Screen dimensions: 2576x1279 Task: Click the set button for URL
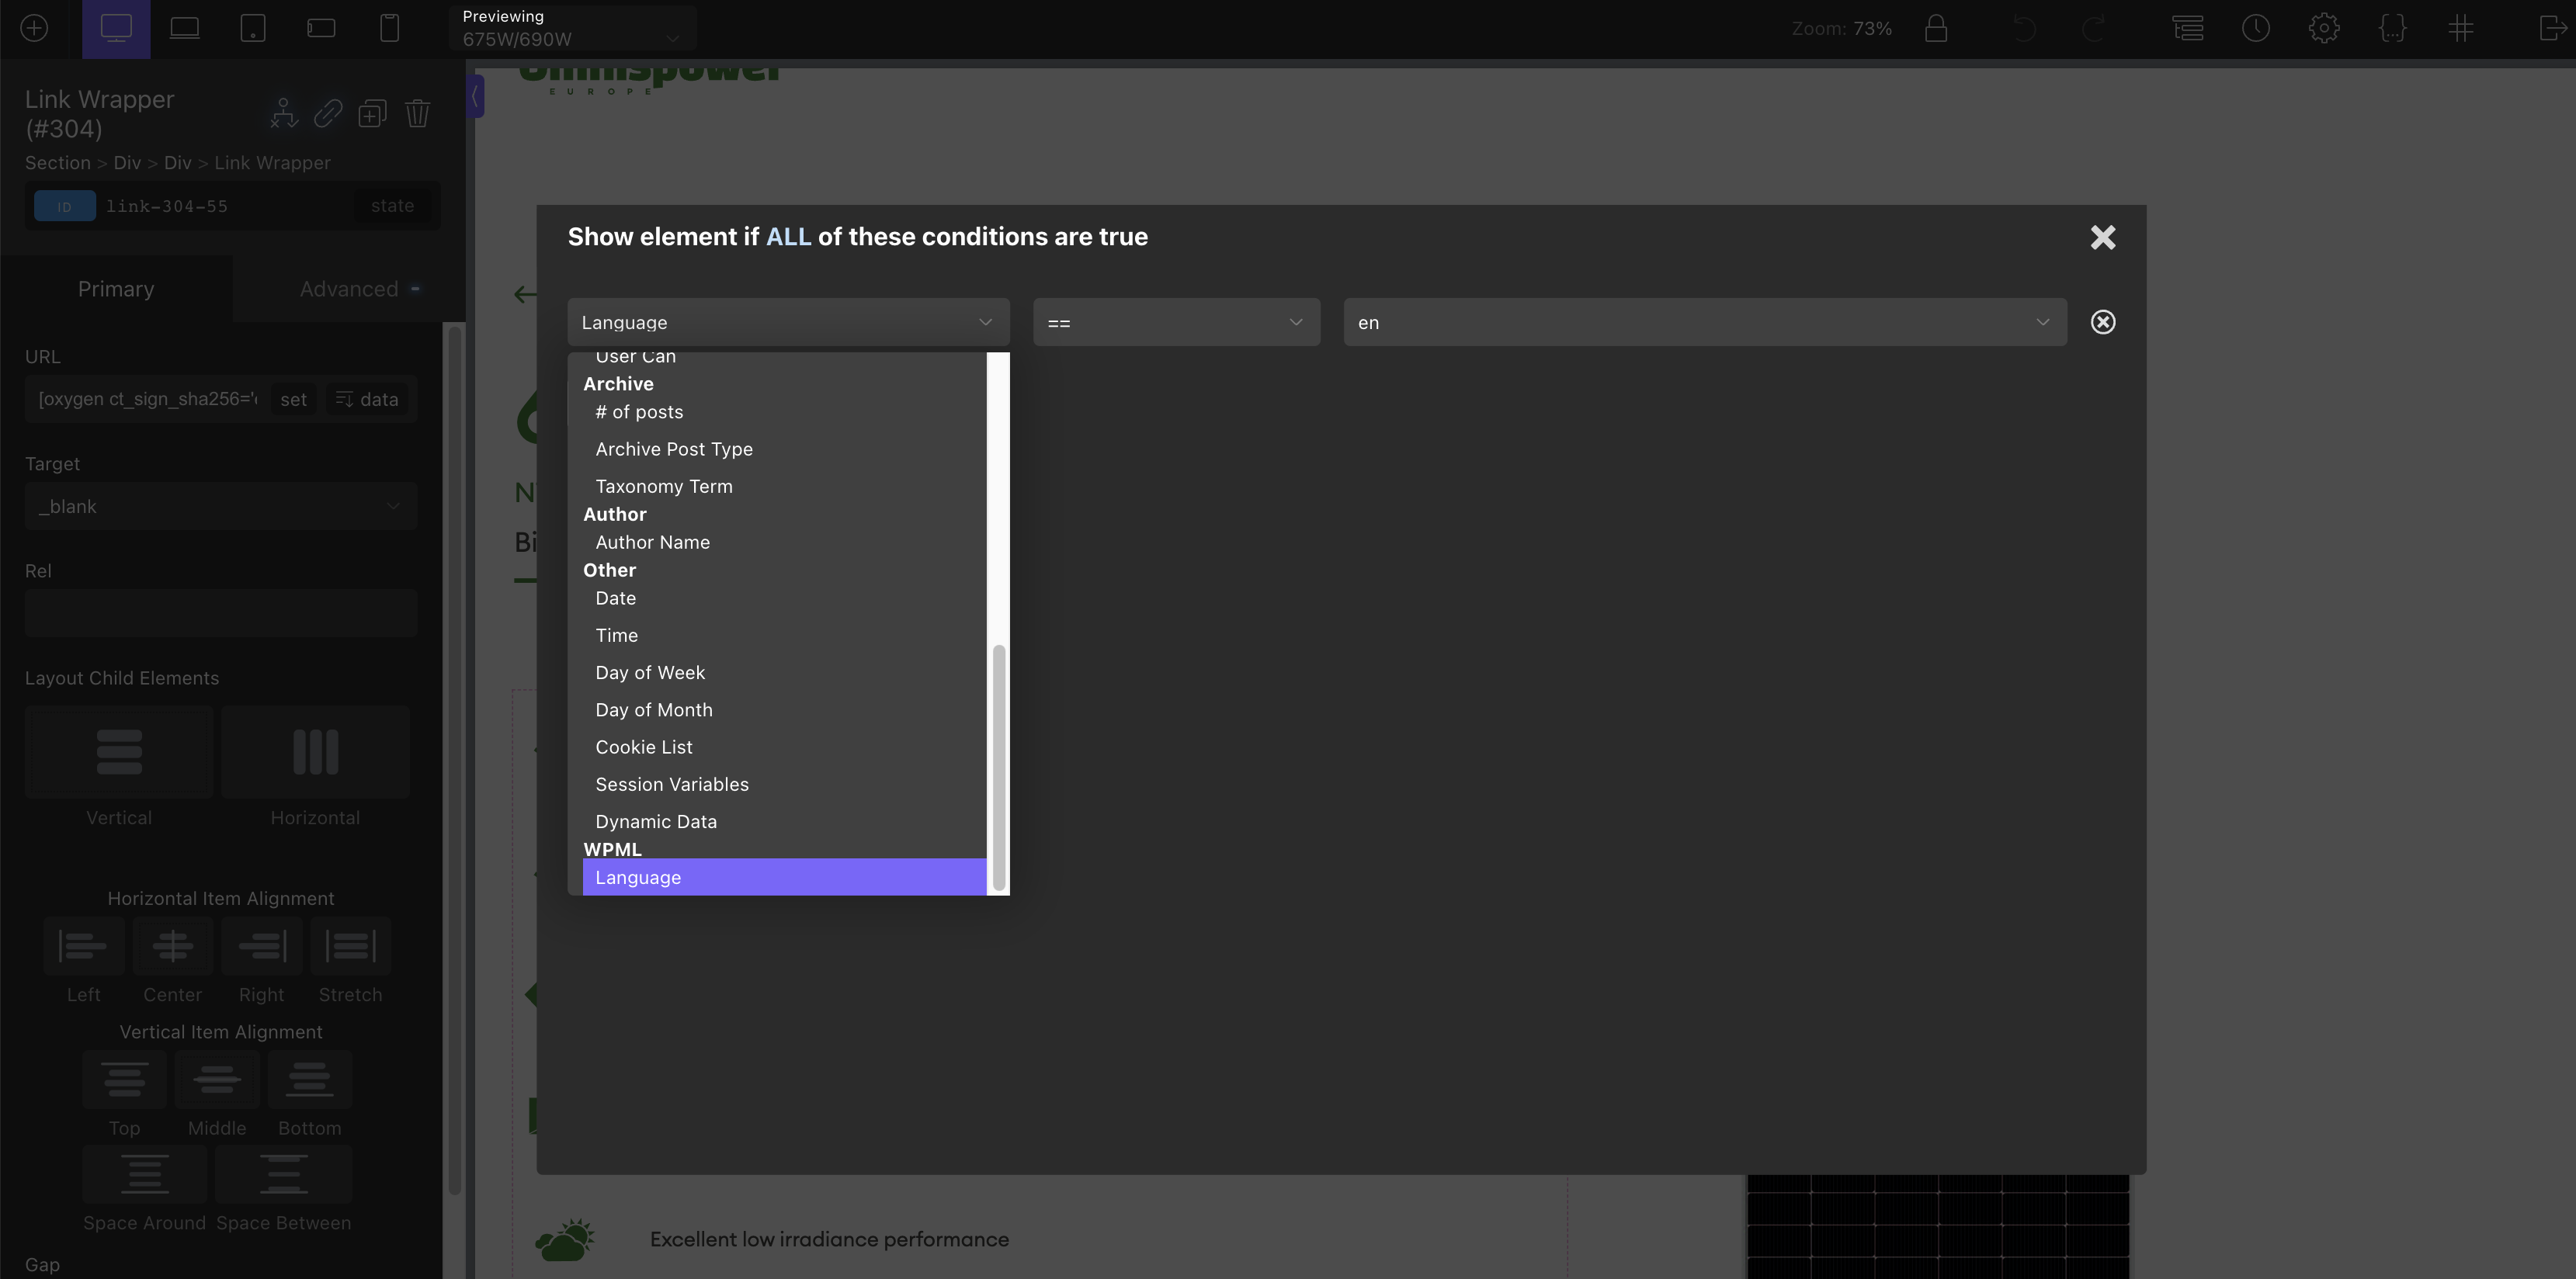coord(293,399)
